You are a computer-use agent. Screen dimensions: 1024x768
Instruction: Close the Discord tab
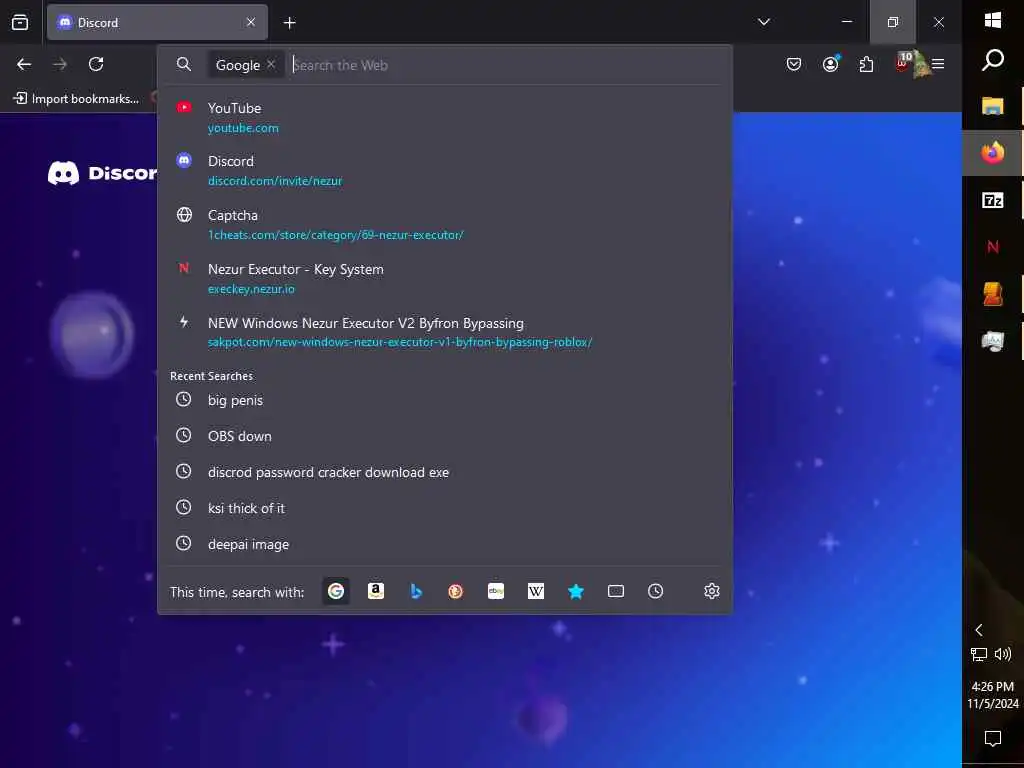(x=251, y=23)
